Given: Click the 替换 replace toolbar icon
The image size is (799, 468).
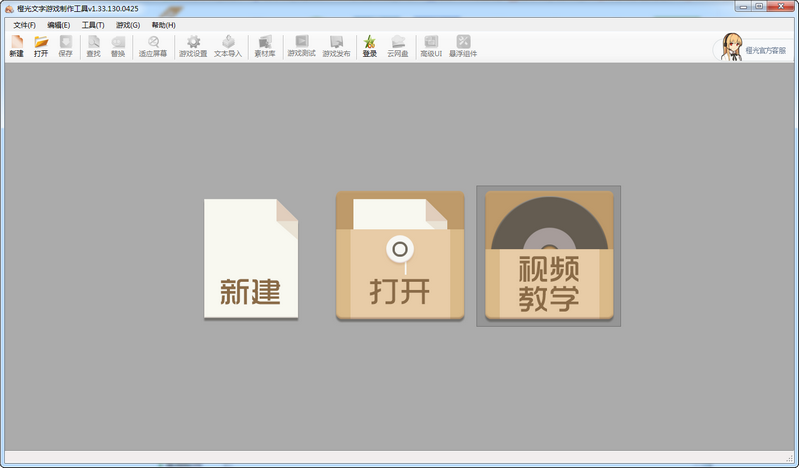Looking at the screenshot, I should point(118,46).
